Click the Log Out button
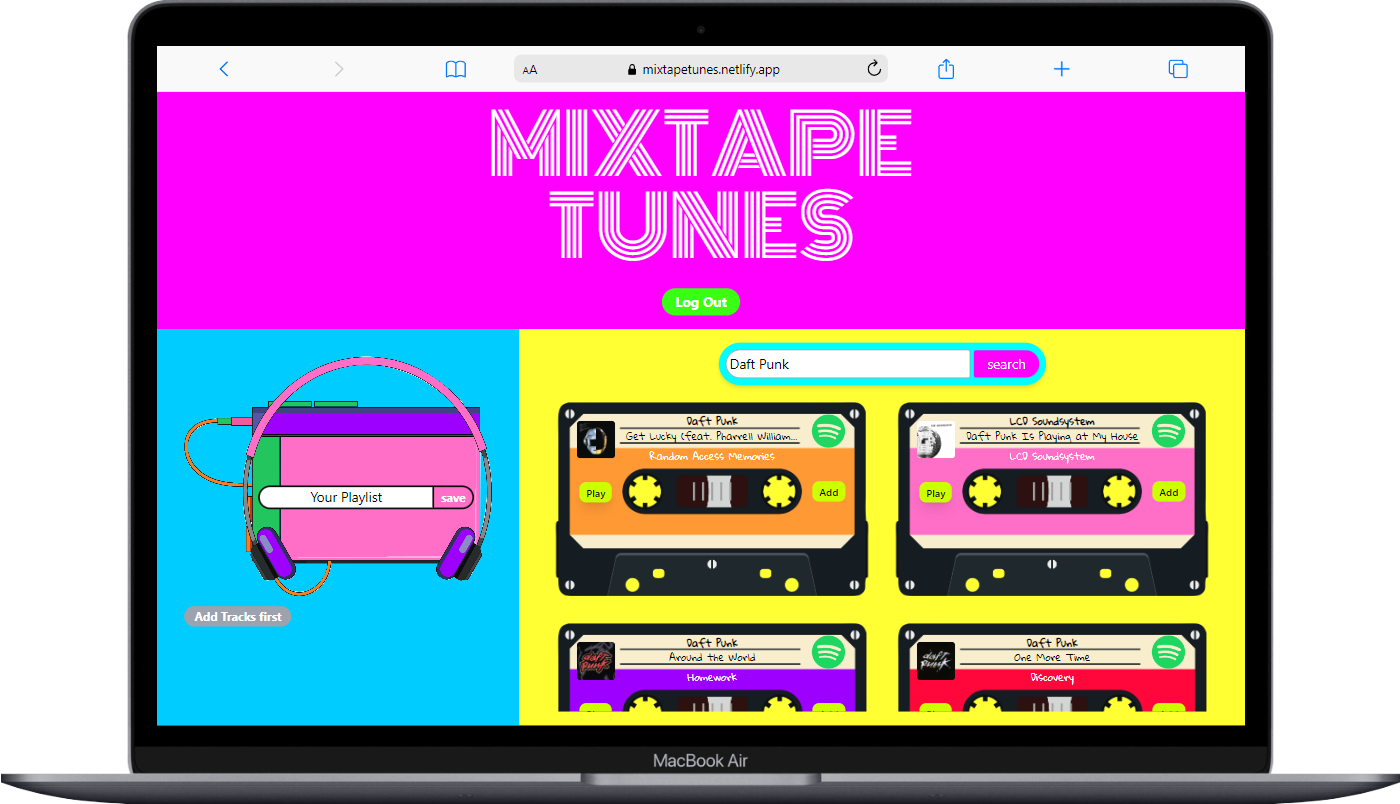1400x804 pixels. click(701, 302)
